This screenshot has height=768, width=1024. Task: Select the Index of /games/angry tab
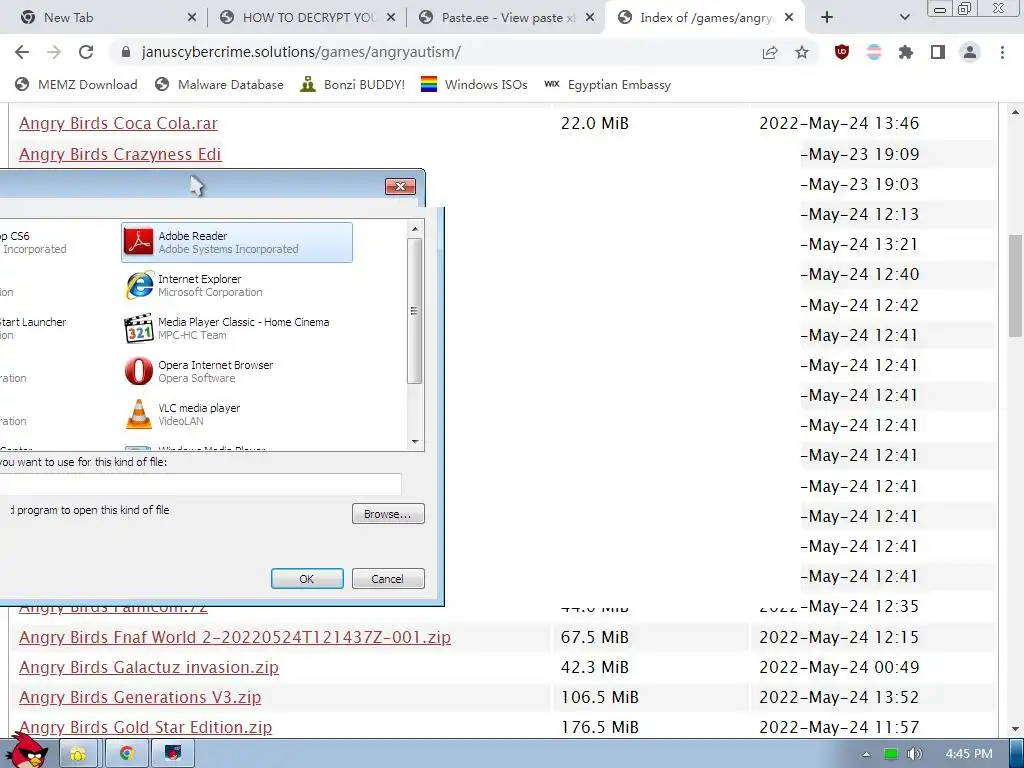[x=705, y=18]
